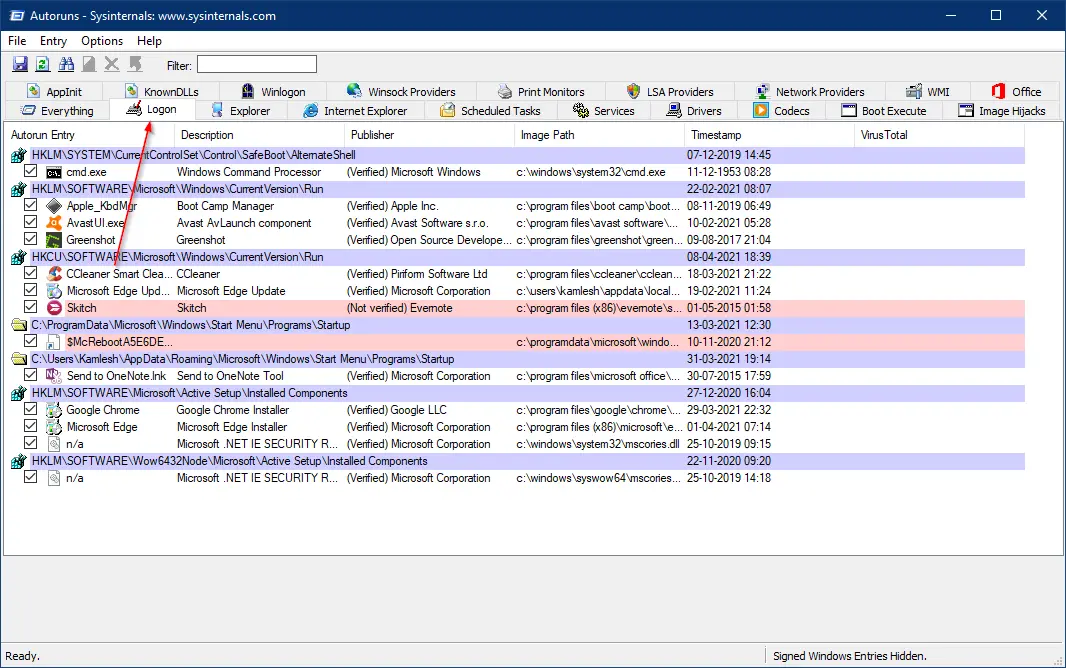Disable Apple_KbdMgr autorun checkbox
This screenshot has width=1066, height=668.
31,205
